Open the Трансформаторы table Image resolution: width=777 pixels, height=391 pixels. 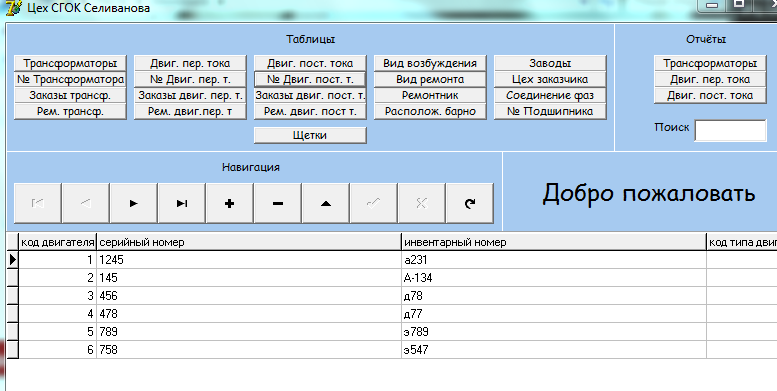click(70, 63)
